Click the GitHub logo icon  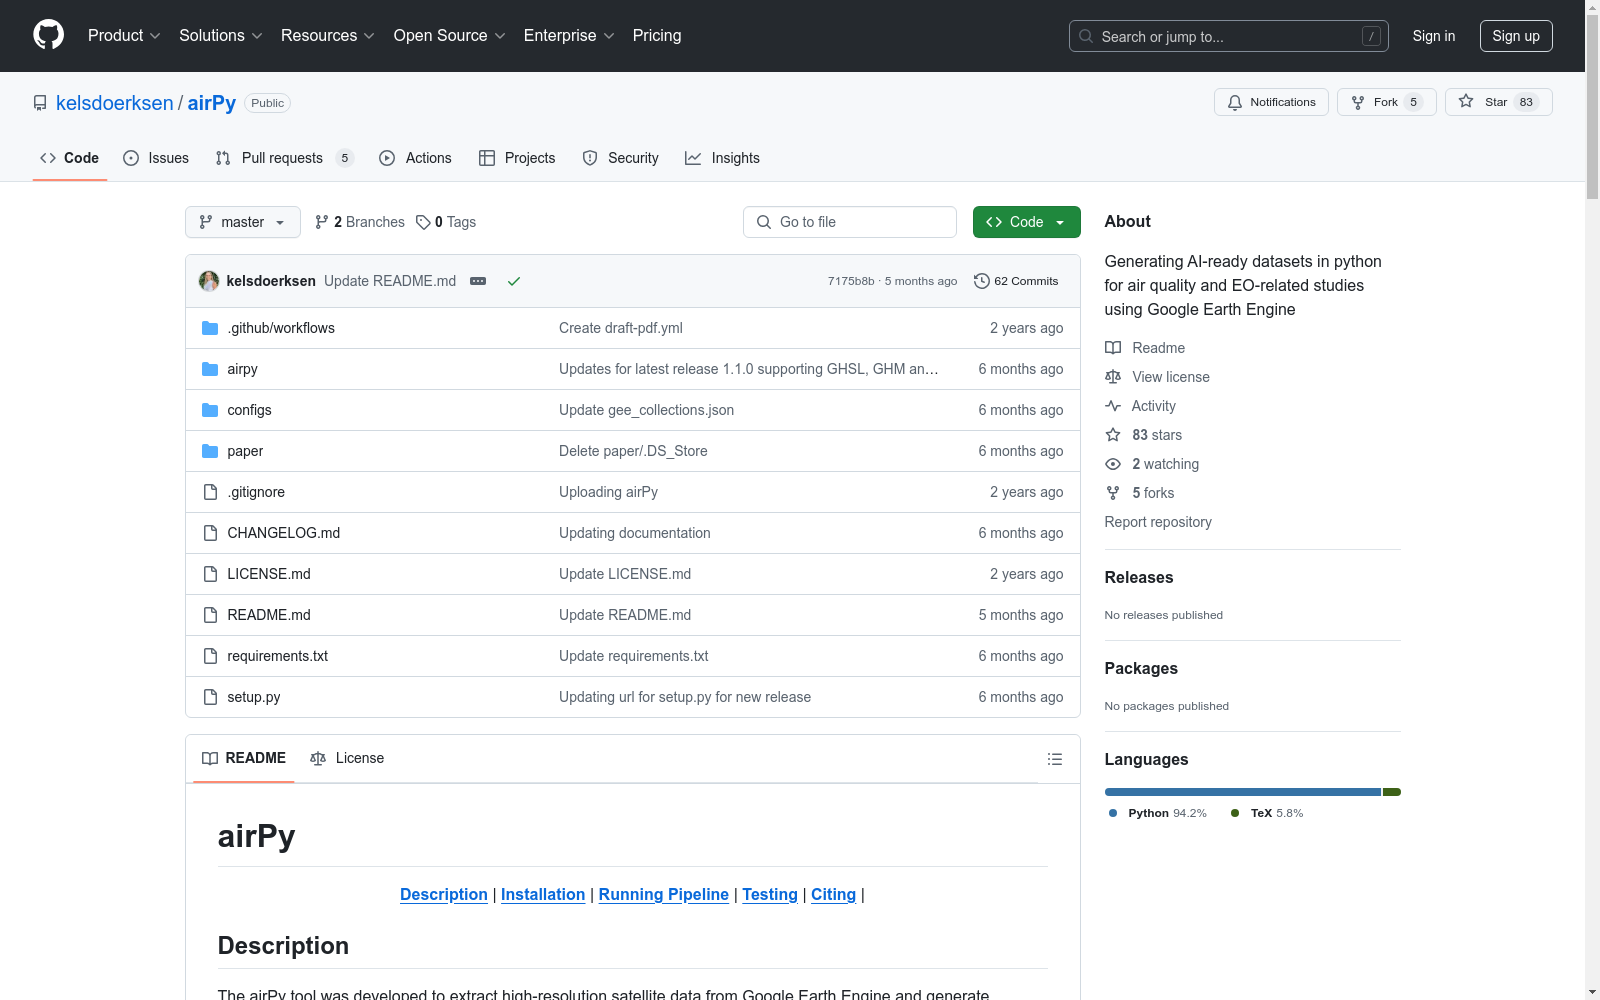tap(48, 35)
